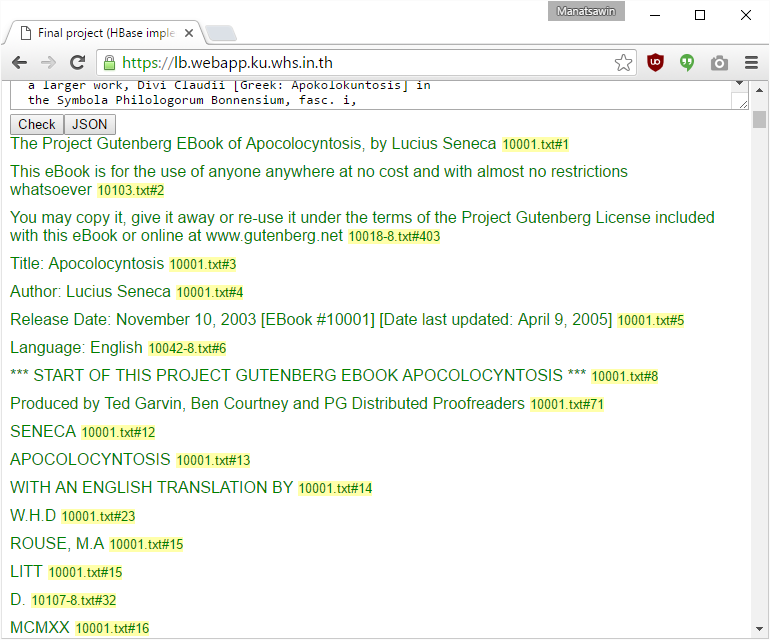The width and height of the screenshot is (770, 640).
Task: Click the line 'Language: English'
Action: (x=76, y=348)
